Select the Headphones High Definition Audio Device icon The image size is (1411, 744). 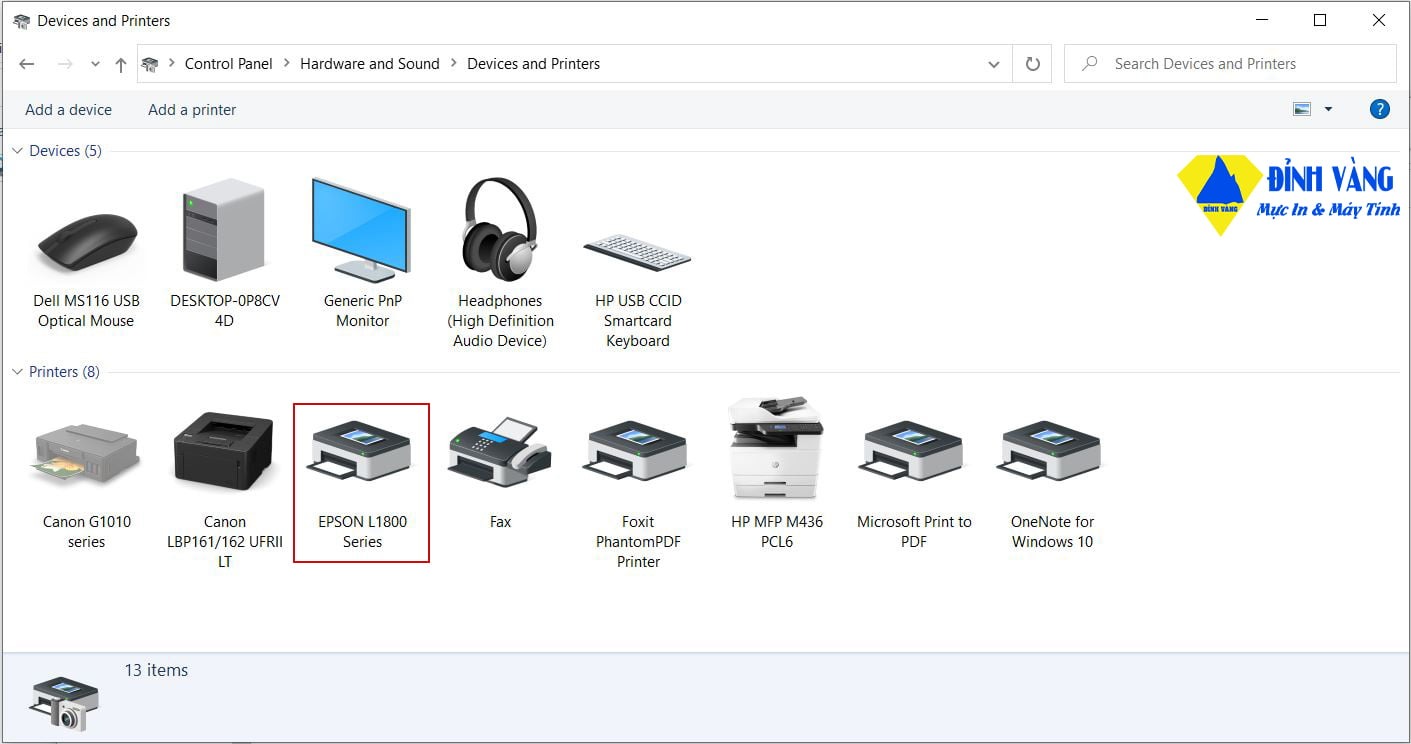500,230
